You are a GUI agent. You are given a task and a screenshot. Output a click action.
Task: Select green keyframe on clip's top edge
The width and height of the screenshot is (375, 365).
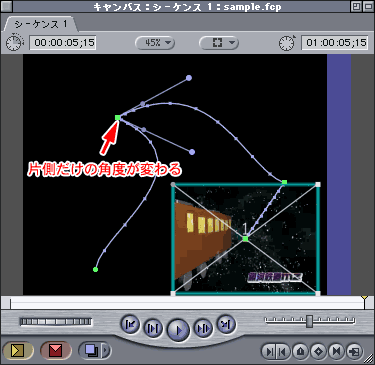tap(284, 182)
